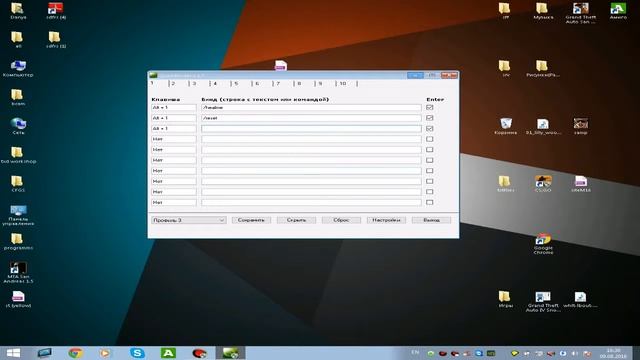640x360 pixels.
Task: Open the media player taskbar icon
Action: coord(105,353)
